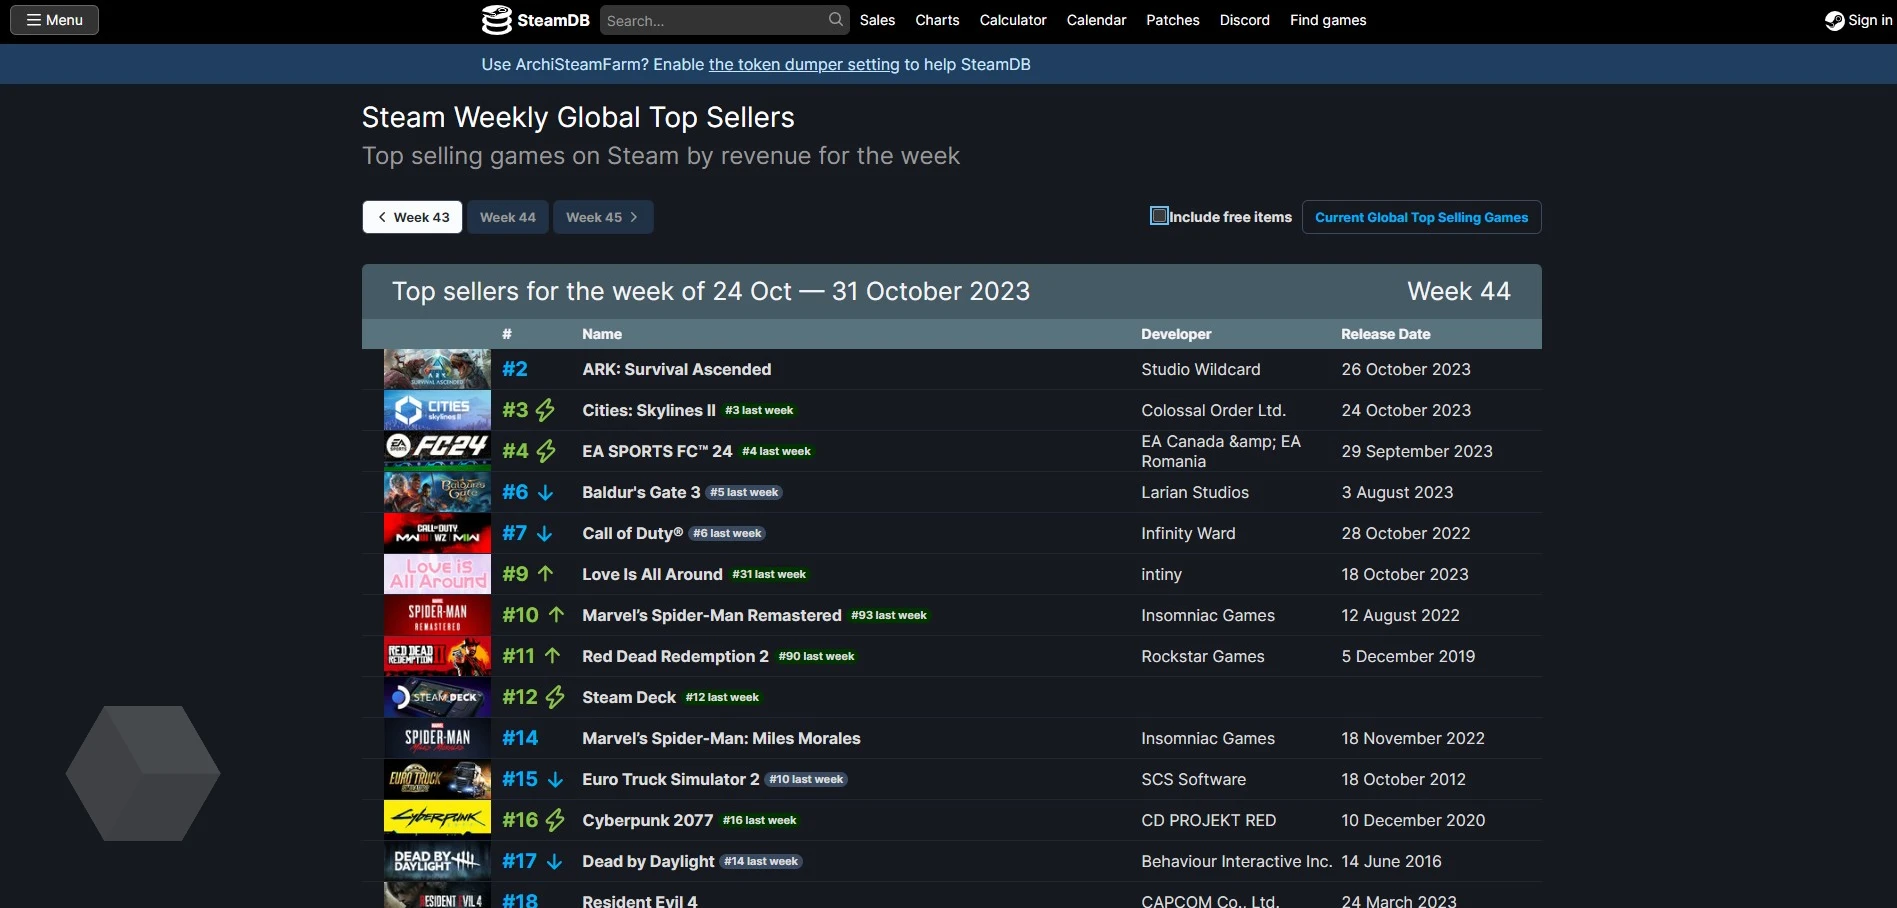Open ARK: Survival Ascended thumbnail

tap(437, 369)
